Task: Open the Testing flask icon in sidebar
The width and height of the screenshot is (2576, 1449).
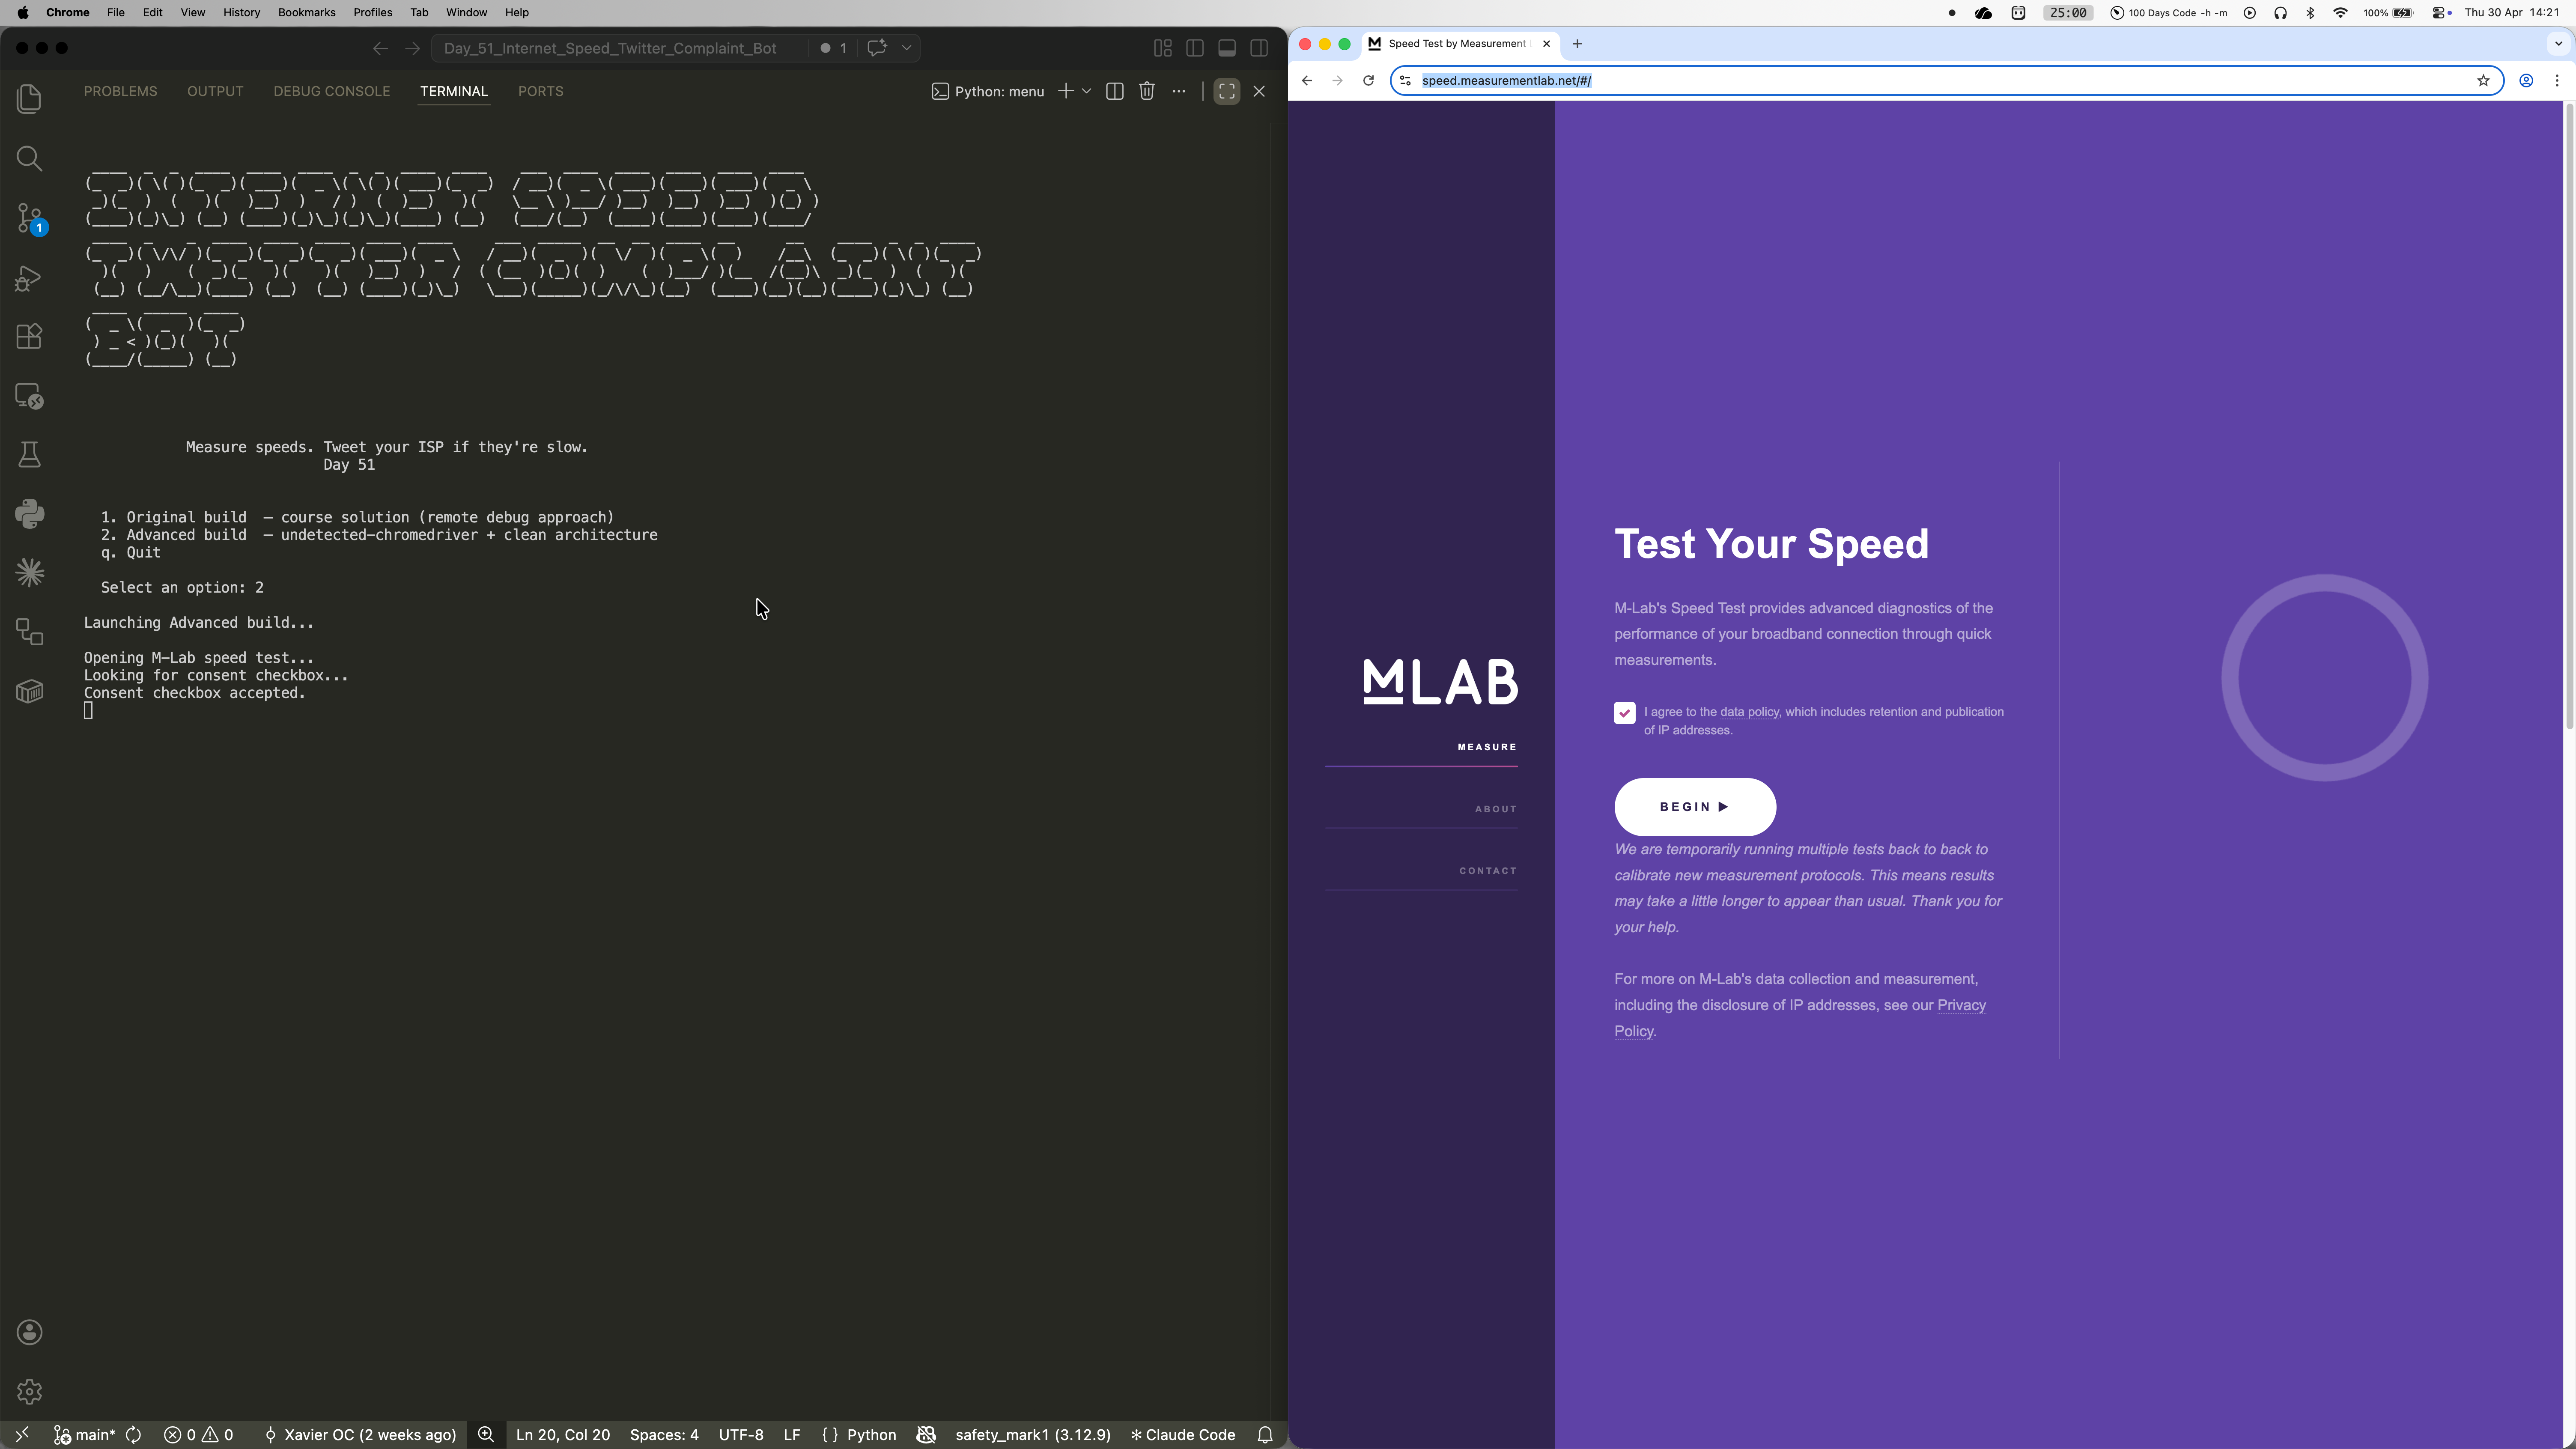Action: [29, 455]
